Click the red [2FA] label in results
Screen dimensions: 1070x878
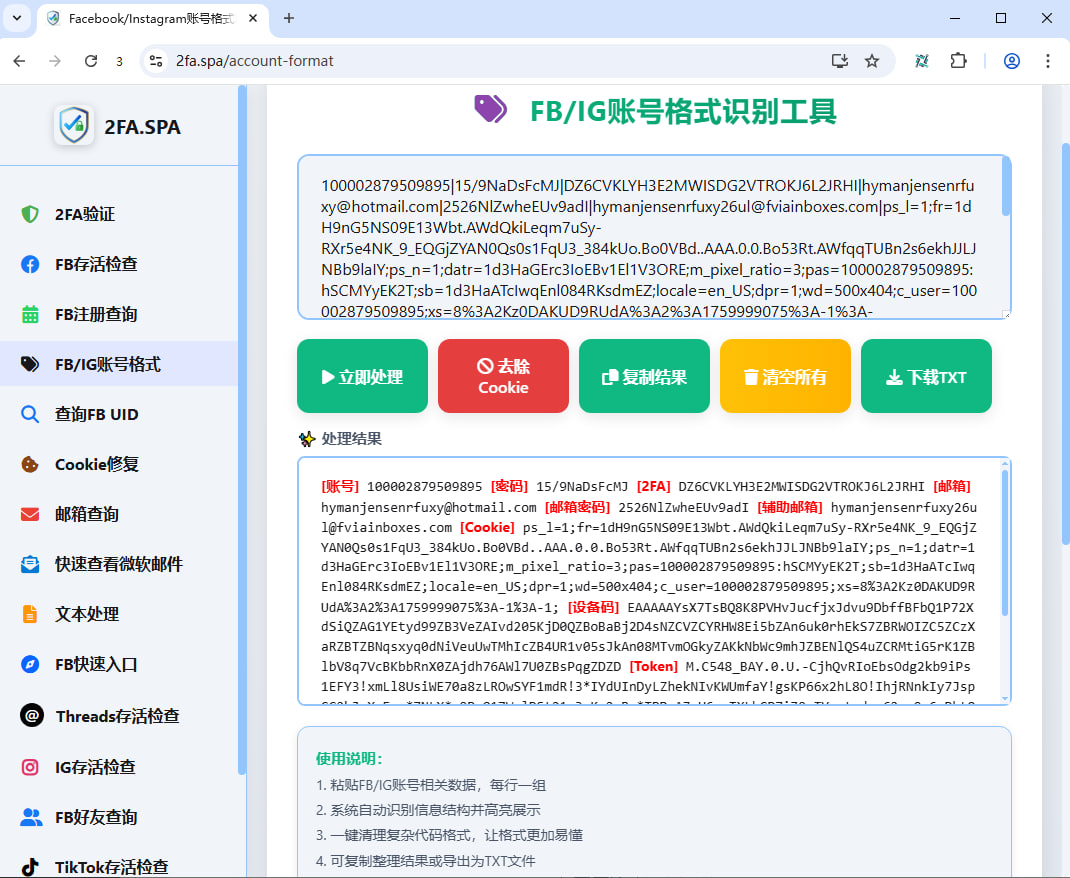653,486
